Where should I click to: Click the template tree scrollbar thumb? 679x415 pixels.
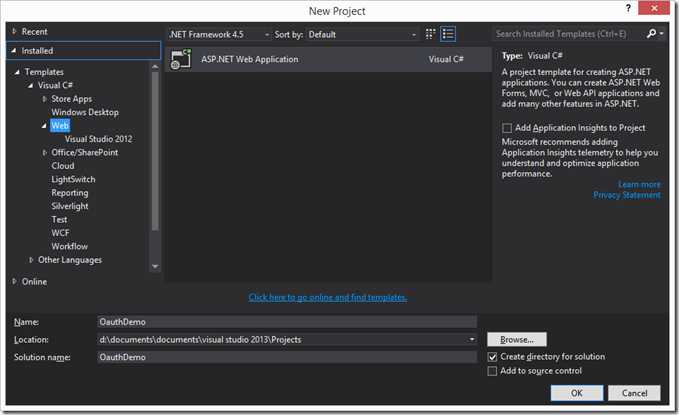155,151
